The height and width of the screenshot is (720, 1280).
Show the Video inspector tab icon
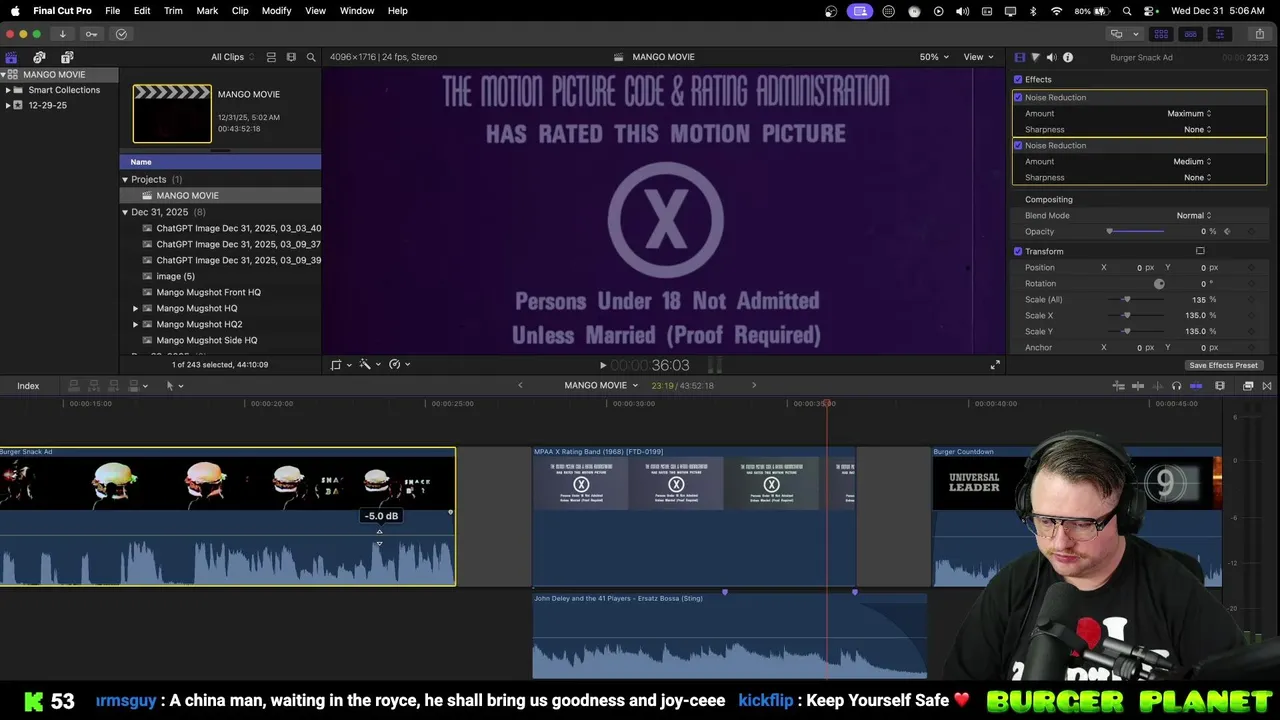click(x=1019, y=57)
